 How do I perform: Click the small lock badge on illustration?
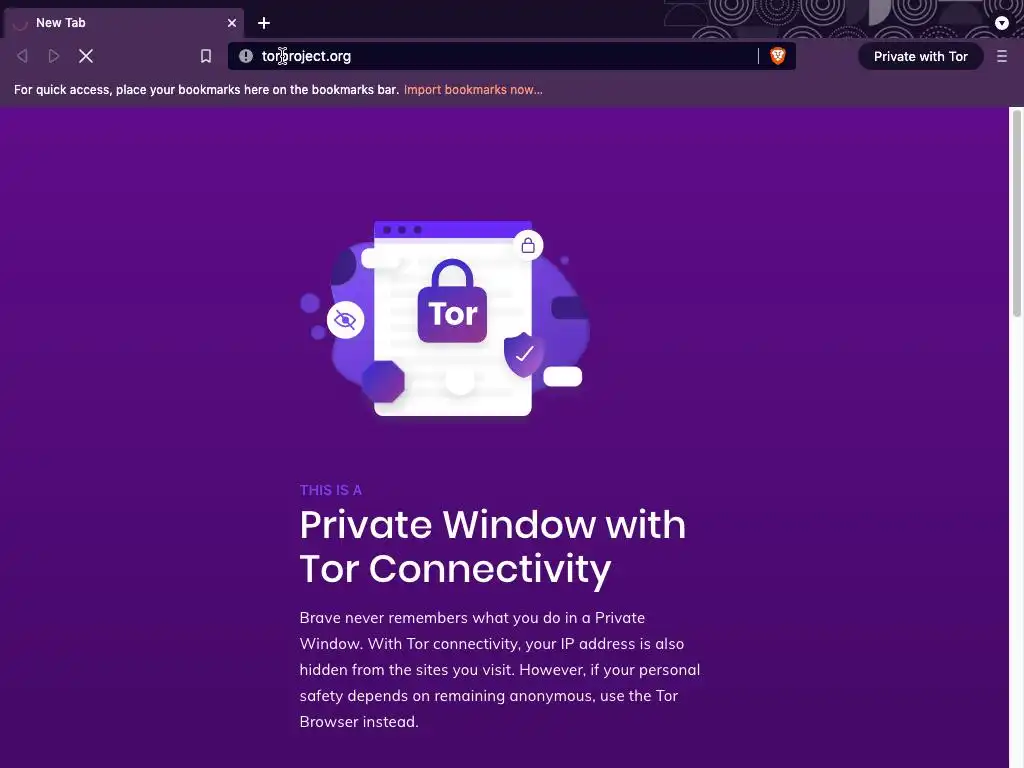click(x=528, y=246)
